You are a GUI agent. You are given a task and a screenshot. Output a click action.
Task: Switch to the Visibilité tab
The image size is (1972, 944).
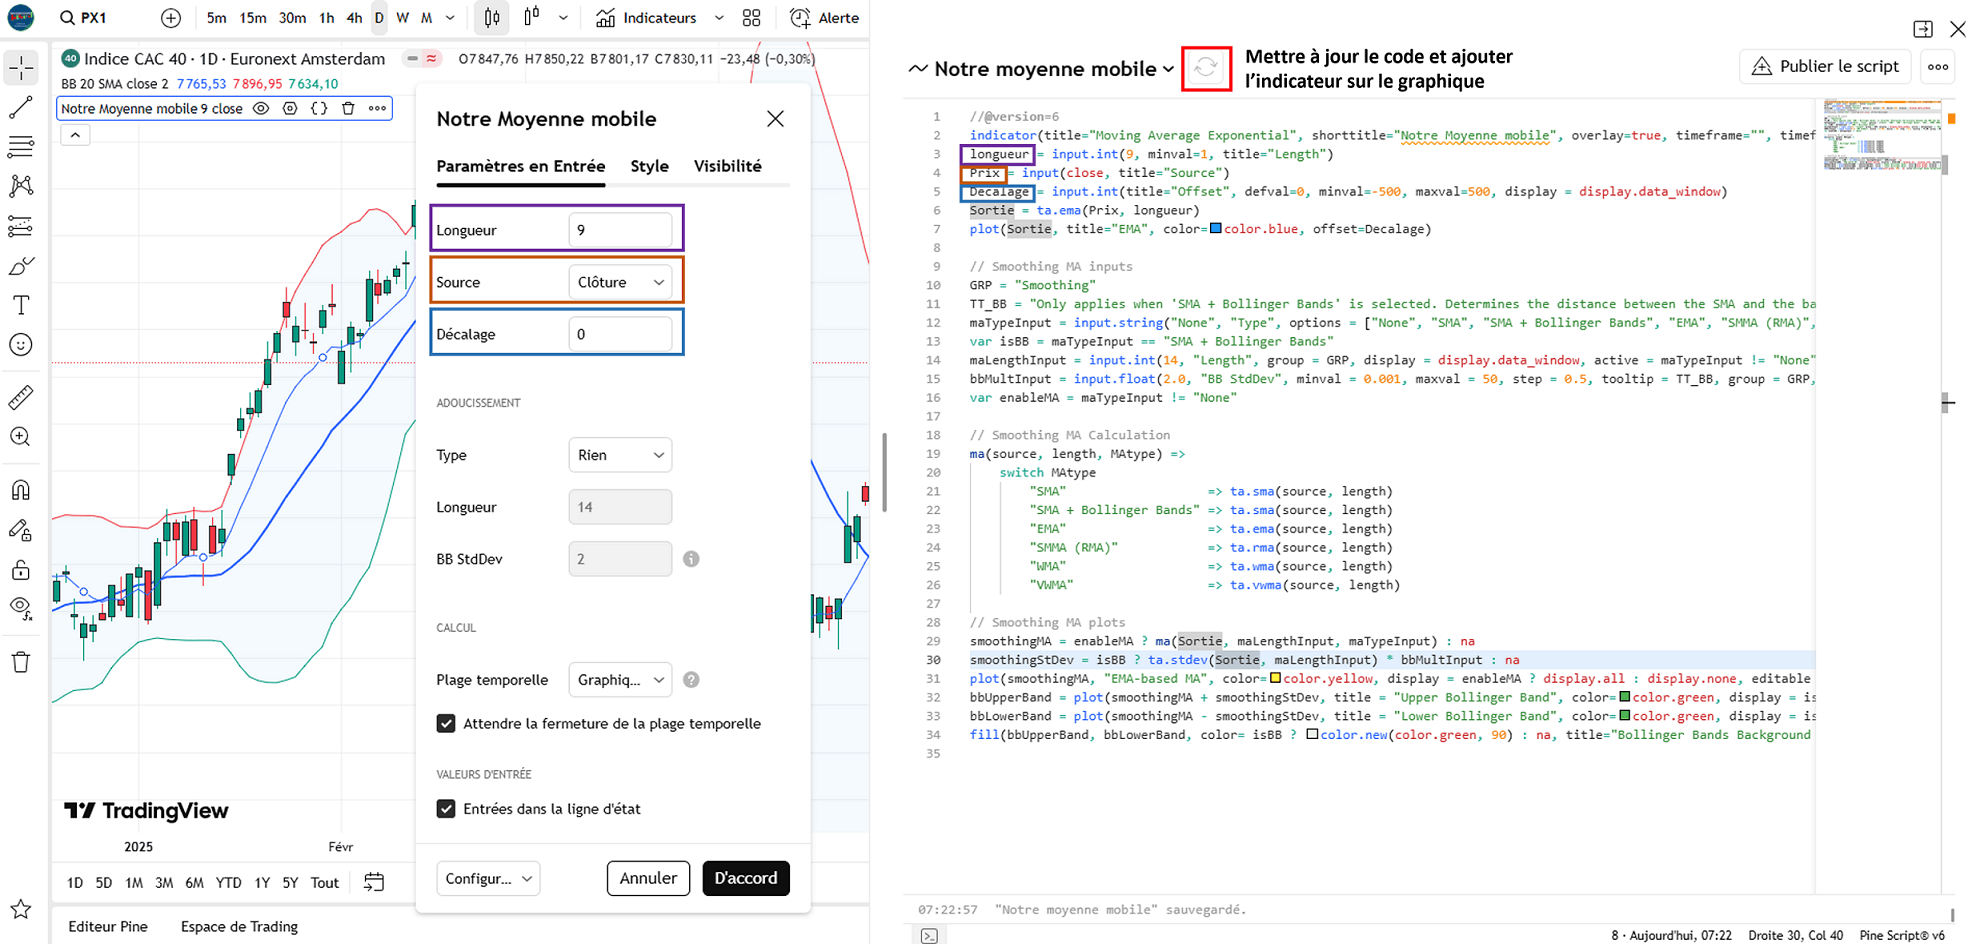tap(727, 166)
